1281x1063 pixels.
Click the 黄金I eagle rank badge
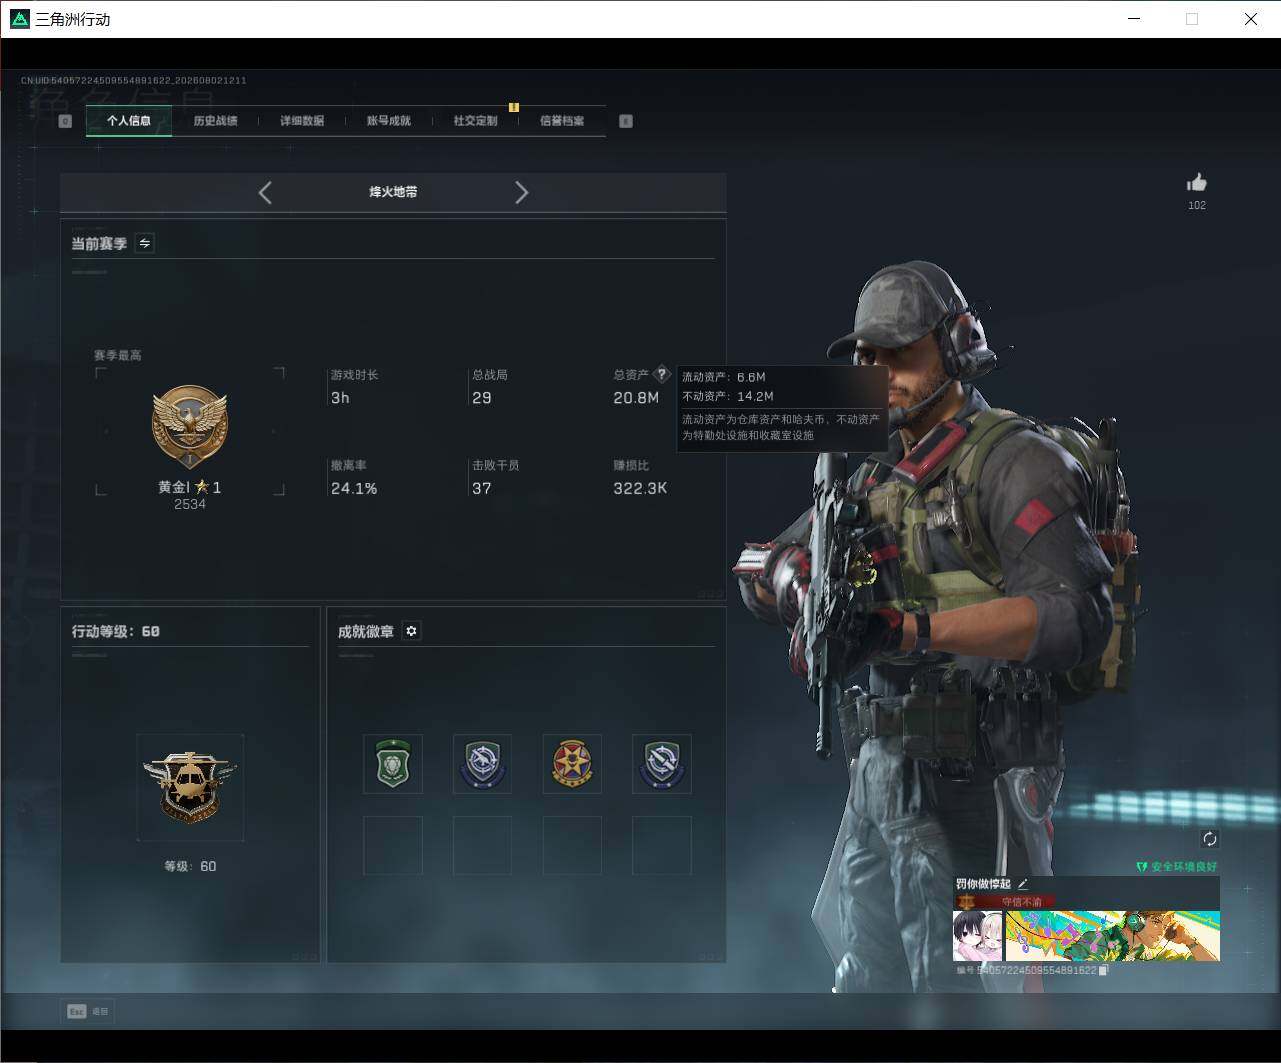[x=190, y=427]
